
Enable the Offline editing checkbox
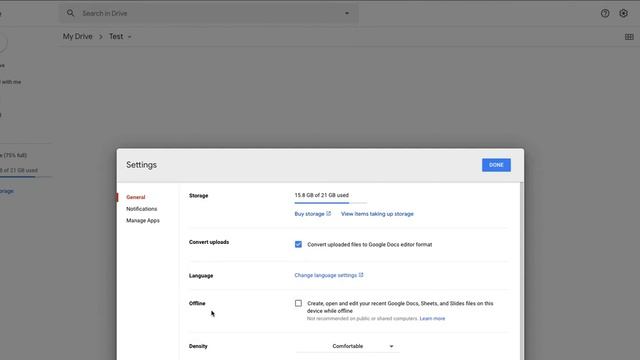point(298,303)
